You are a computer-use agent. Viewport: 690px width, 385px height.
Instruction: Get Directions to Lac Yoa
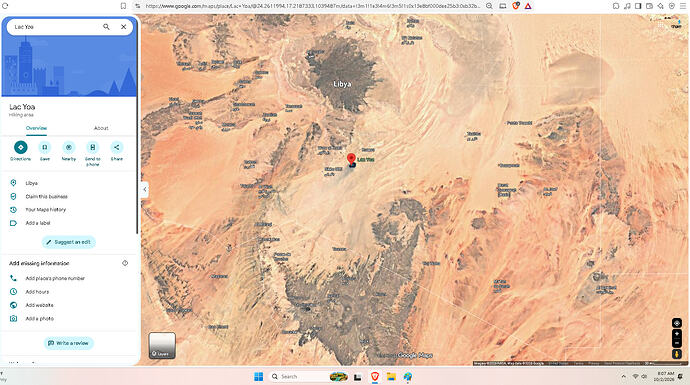click(21, 151)
